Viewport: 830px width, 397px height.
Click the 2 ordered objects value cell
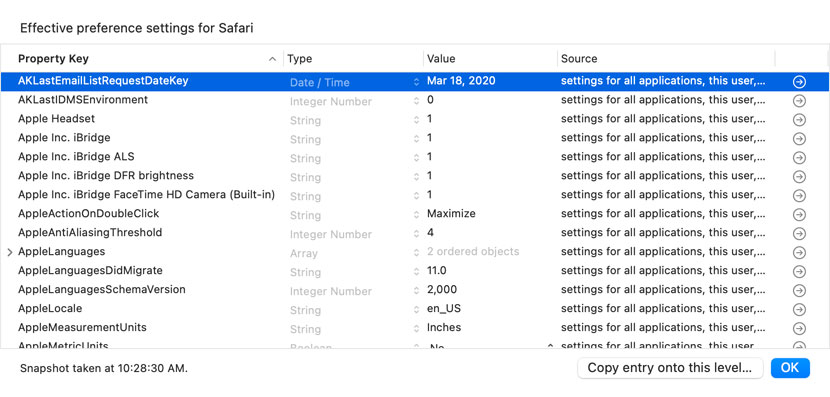pyautogui.click(x=473, y=251)
